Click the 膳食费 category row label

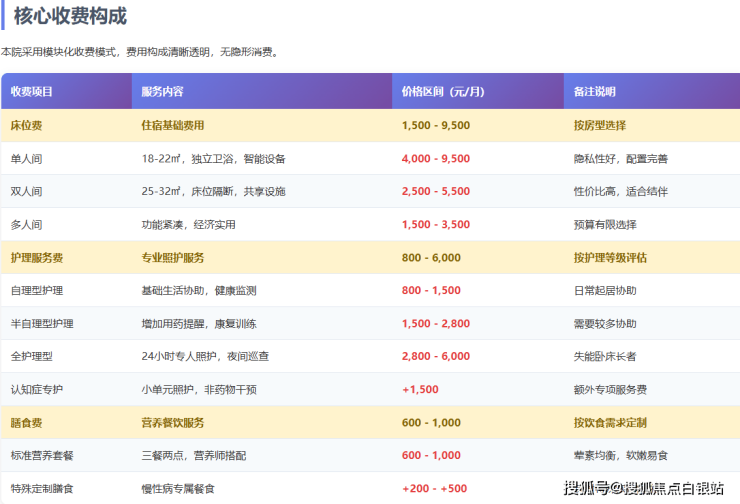pos(26,423)
